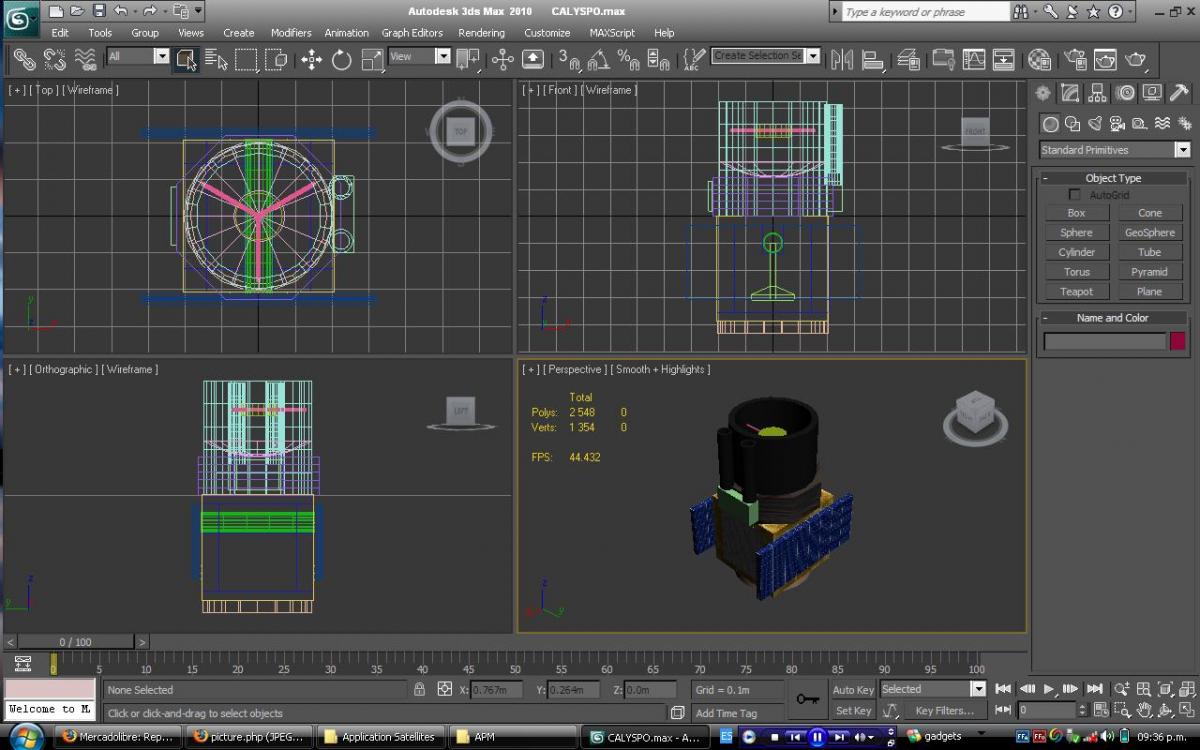The width and height of the screenshot is (1200, 750).
Task: Select the Rotate tool
Action: pyautogui.click(x=342, y=59)
